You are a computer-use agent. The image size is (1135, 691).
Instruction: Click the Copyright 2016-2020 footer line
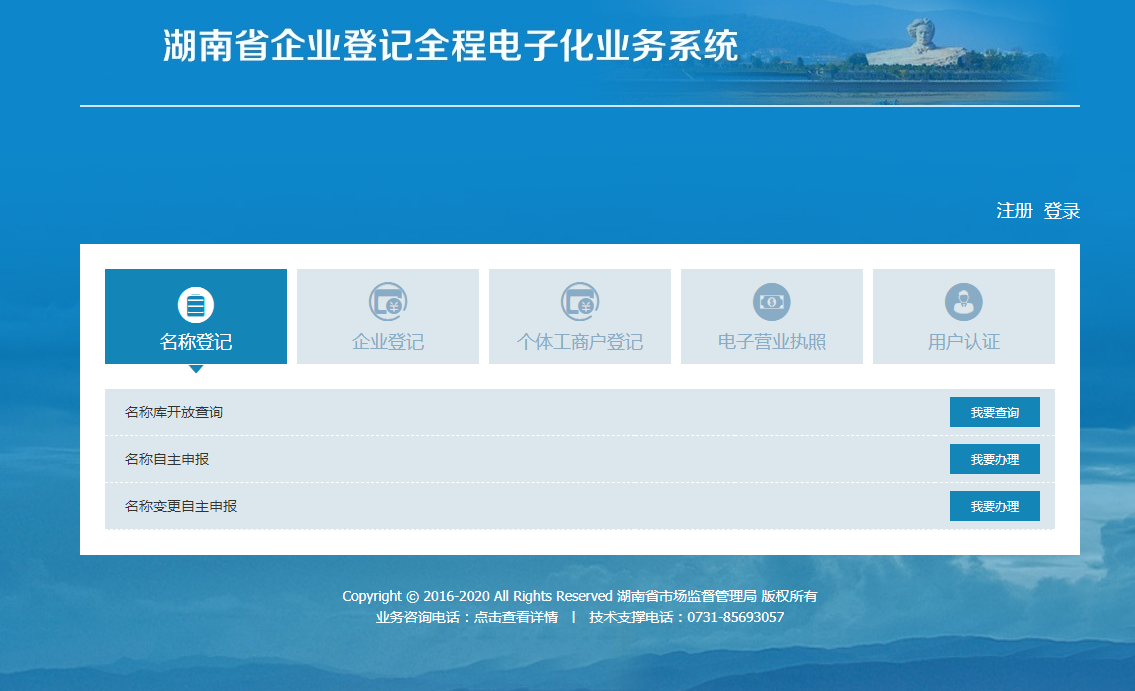[580, 596]
